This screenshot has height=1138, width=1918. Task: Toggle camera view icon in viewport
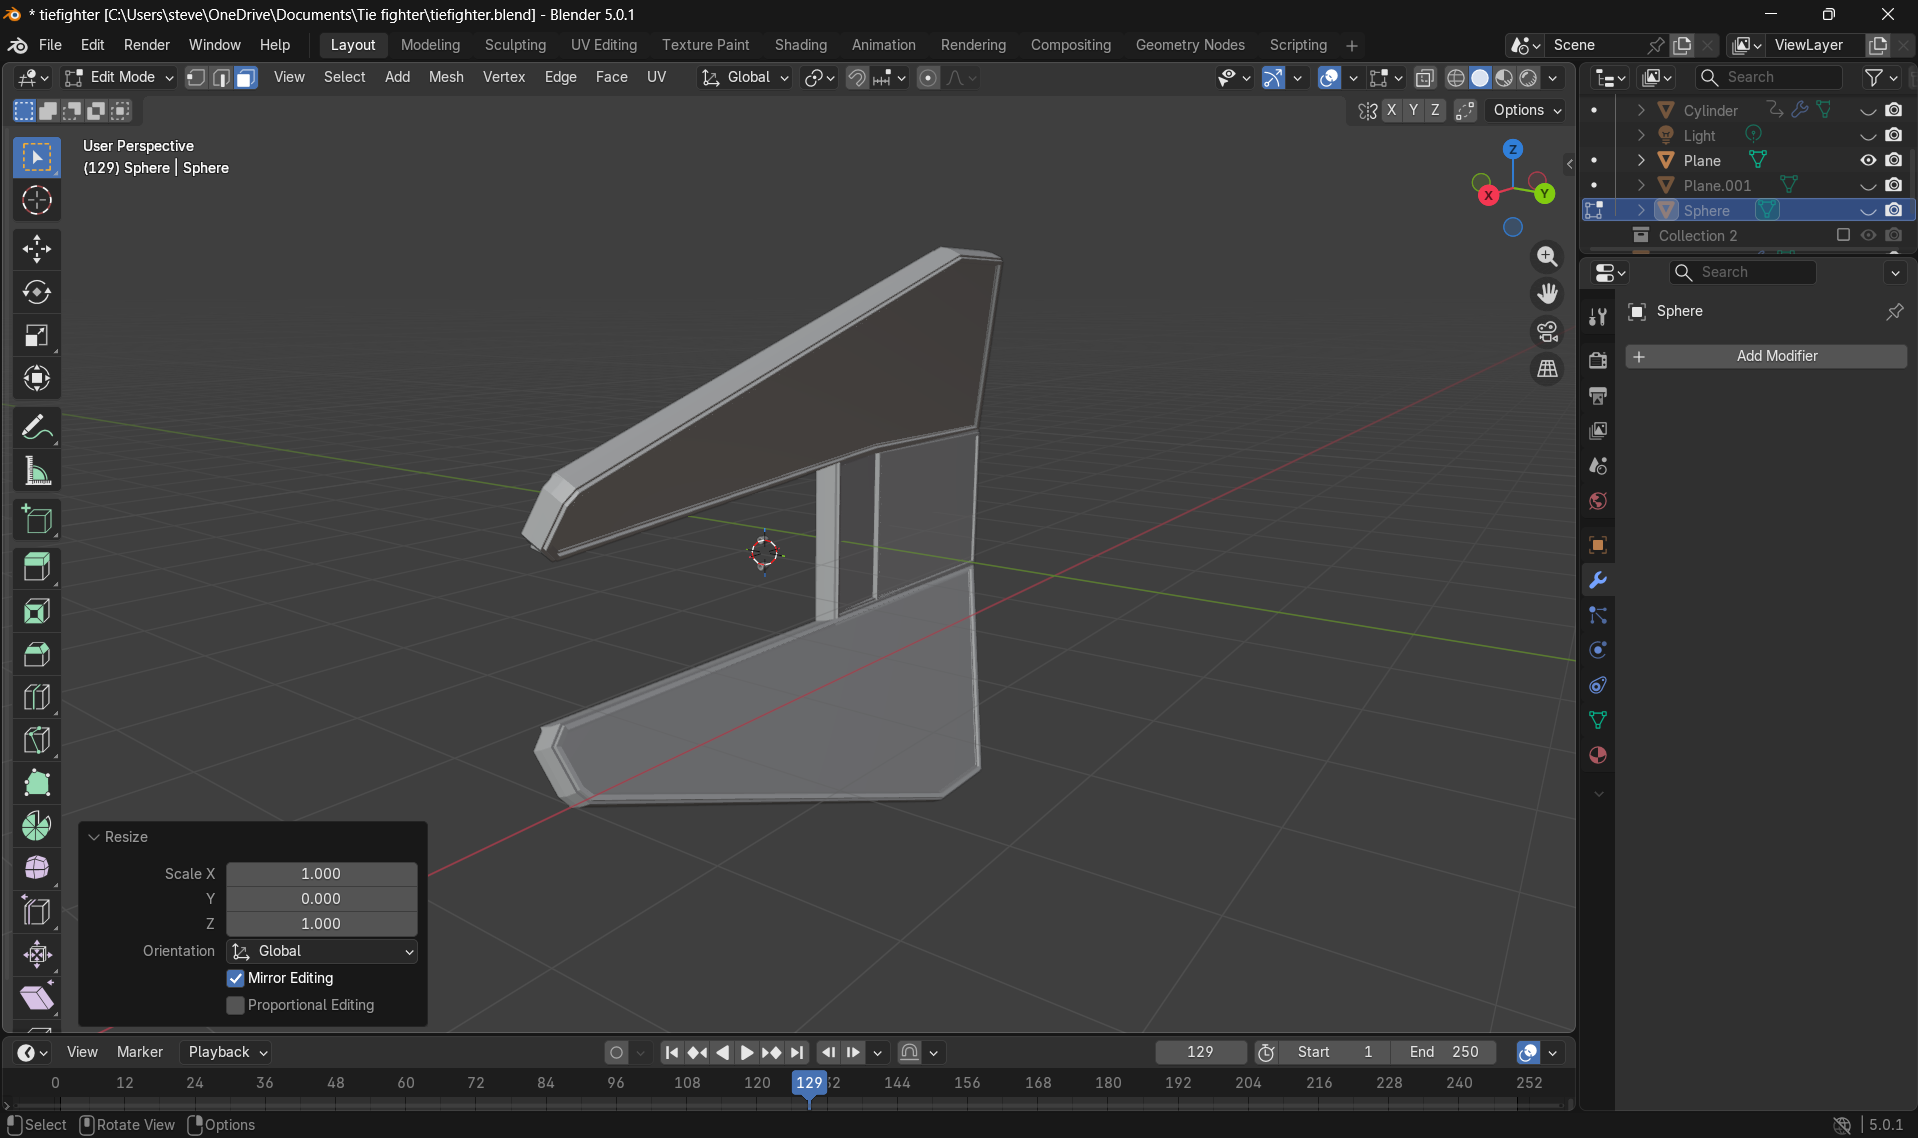[1547, 332]
